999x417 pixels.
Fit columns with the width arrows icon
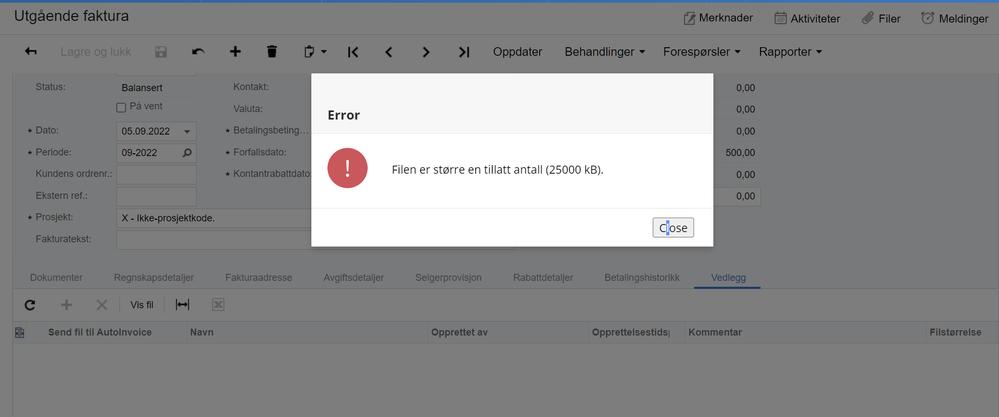(x=182, y=305)
